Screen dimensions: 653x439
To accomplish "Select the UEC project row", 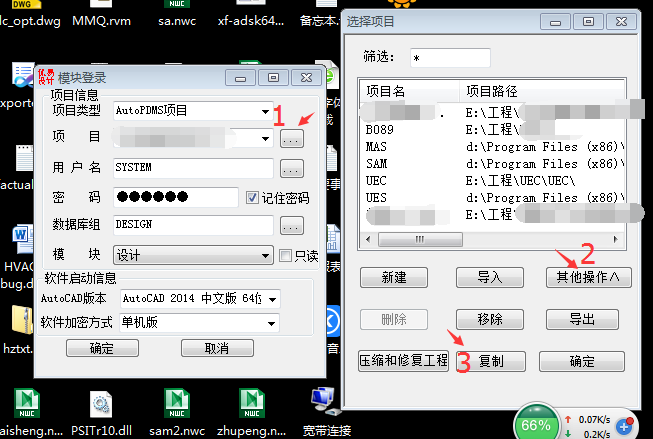I will (377, 181).
